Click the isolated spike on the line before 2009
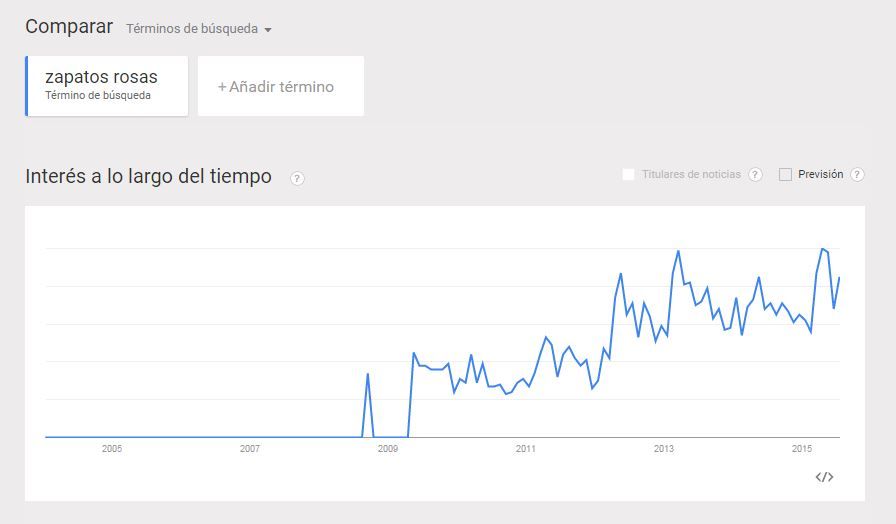The height and width of the screenshot is (524, 896). tap(368, 374)
